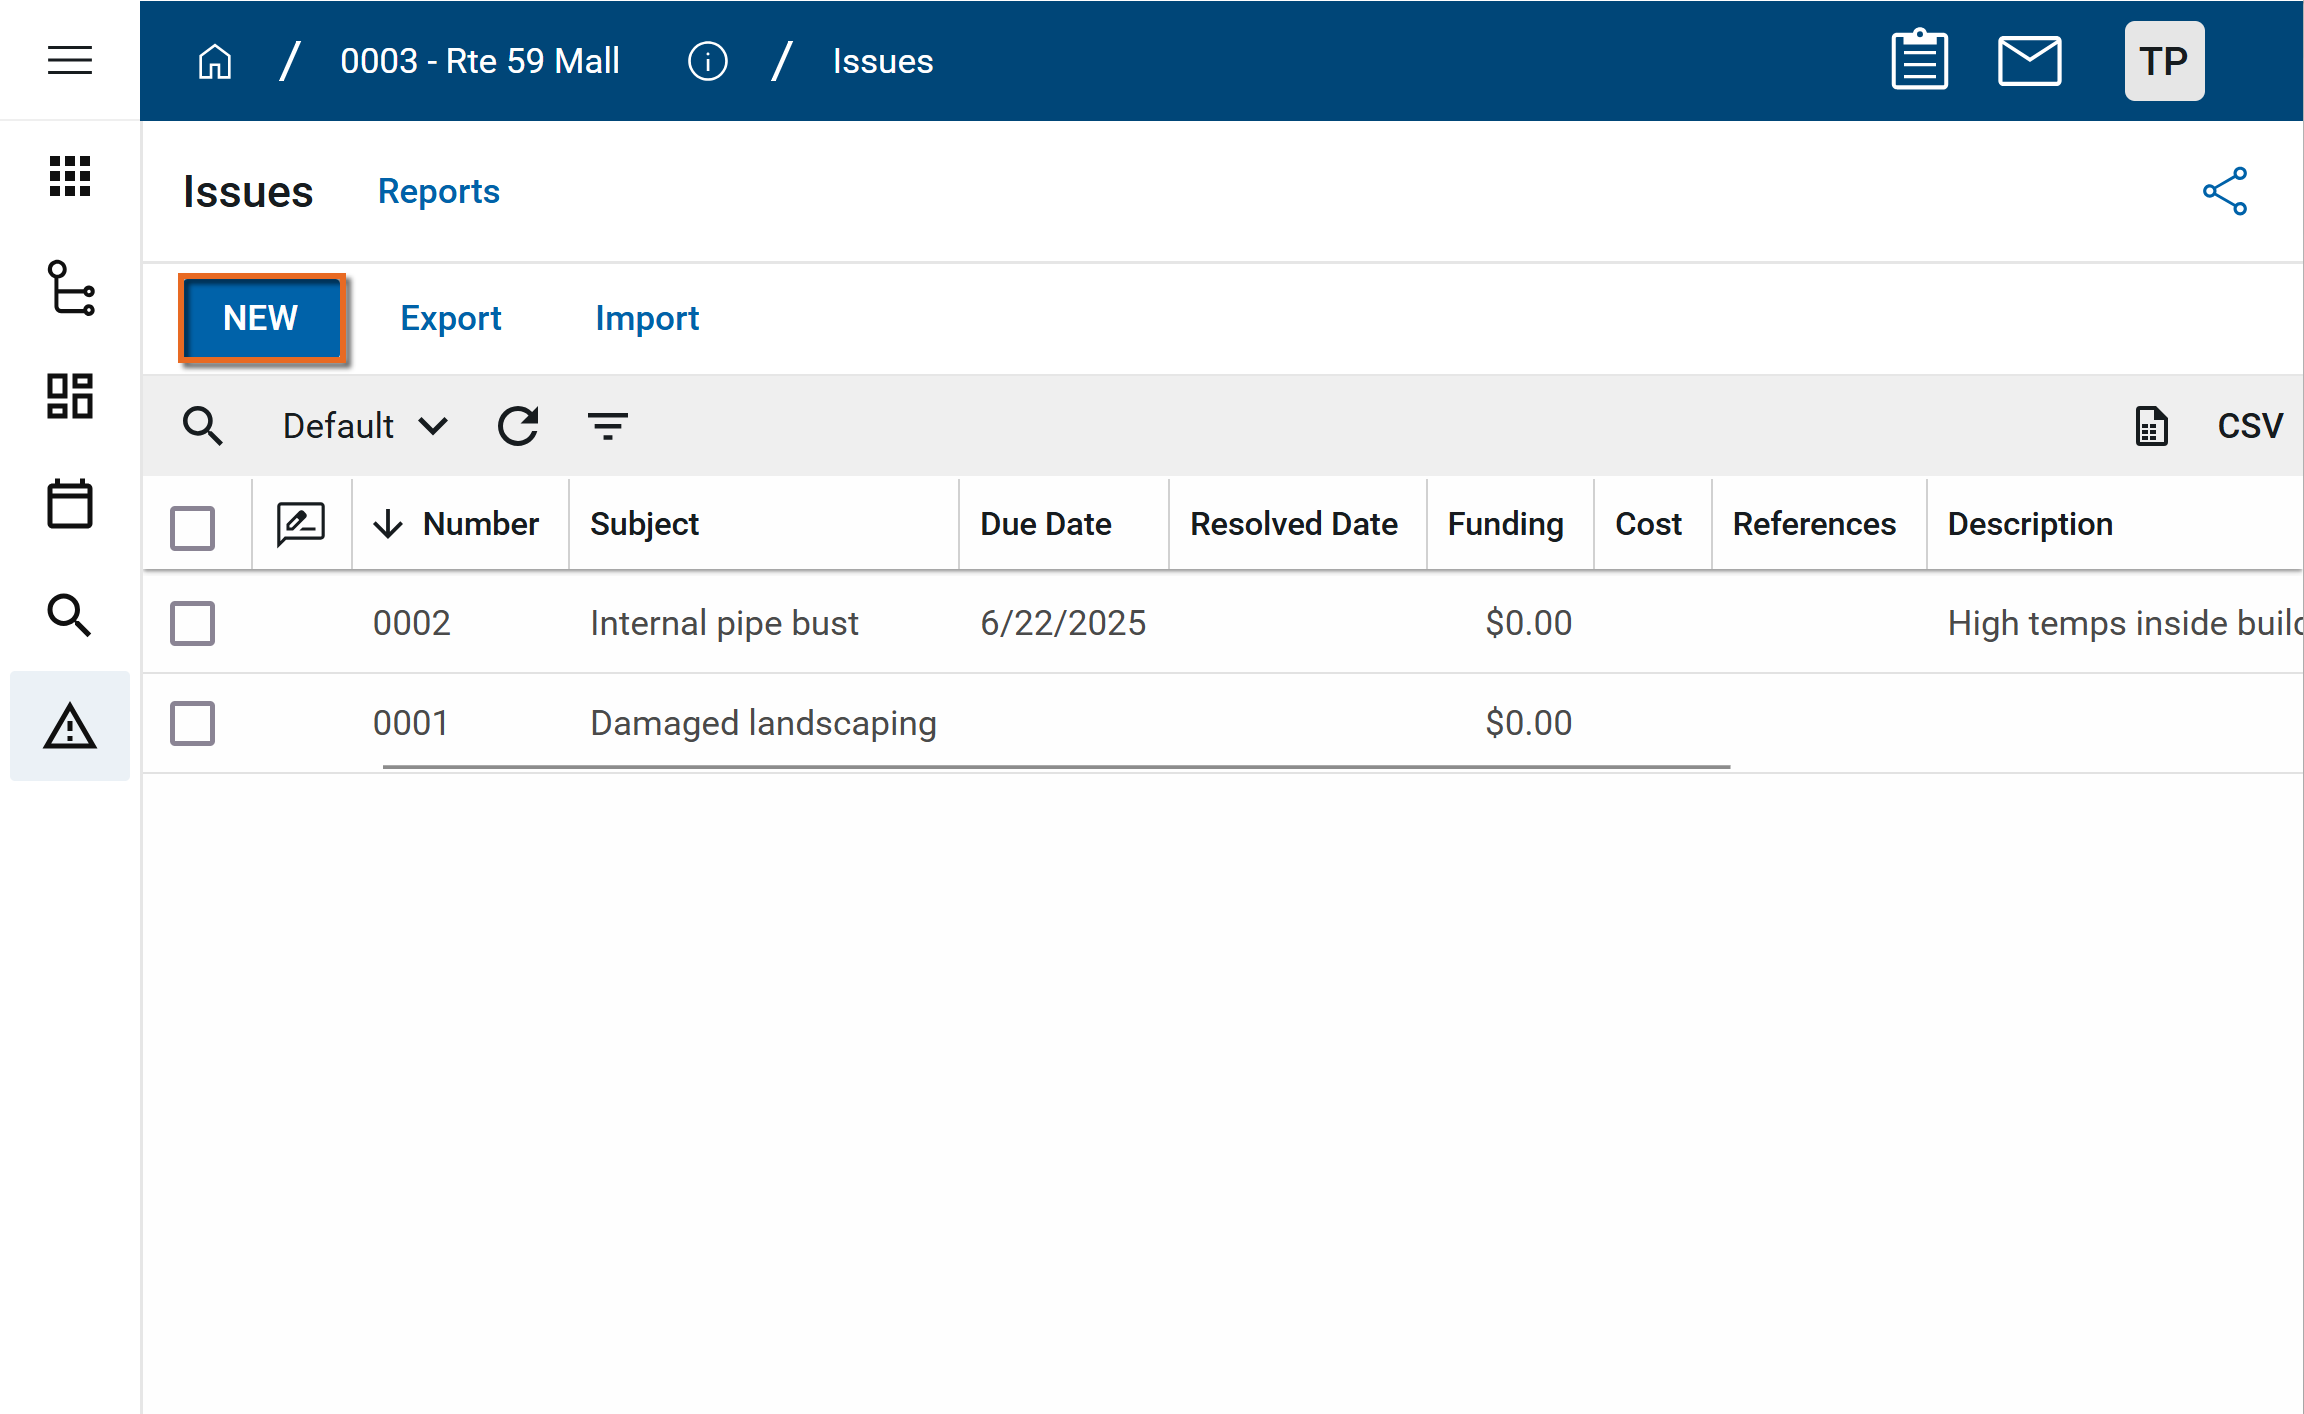
Task: Open the apps grid sidebar icon
Action: coord(70,176)
